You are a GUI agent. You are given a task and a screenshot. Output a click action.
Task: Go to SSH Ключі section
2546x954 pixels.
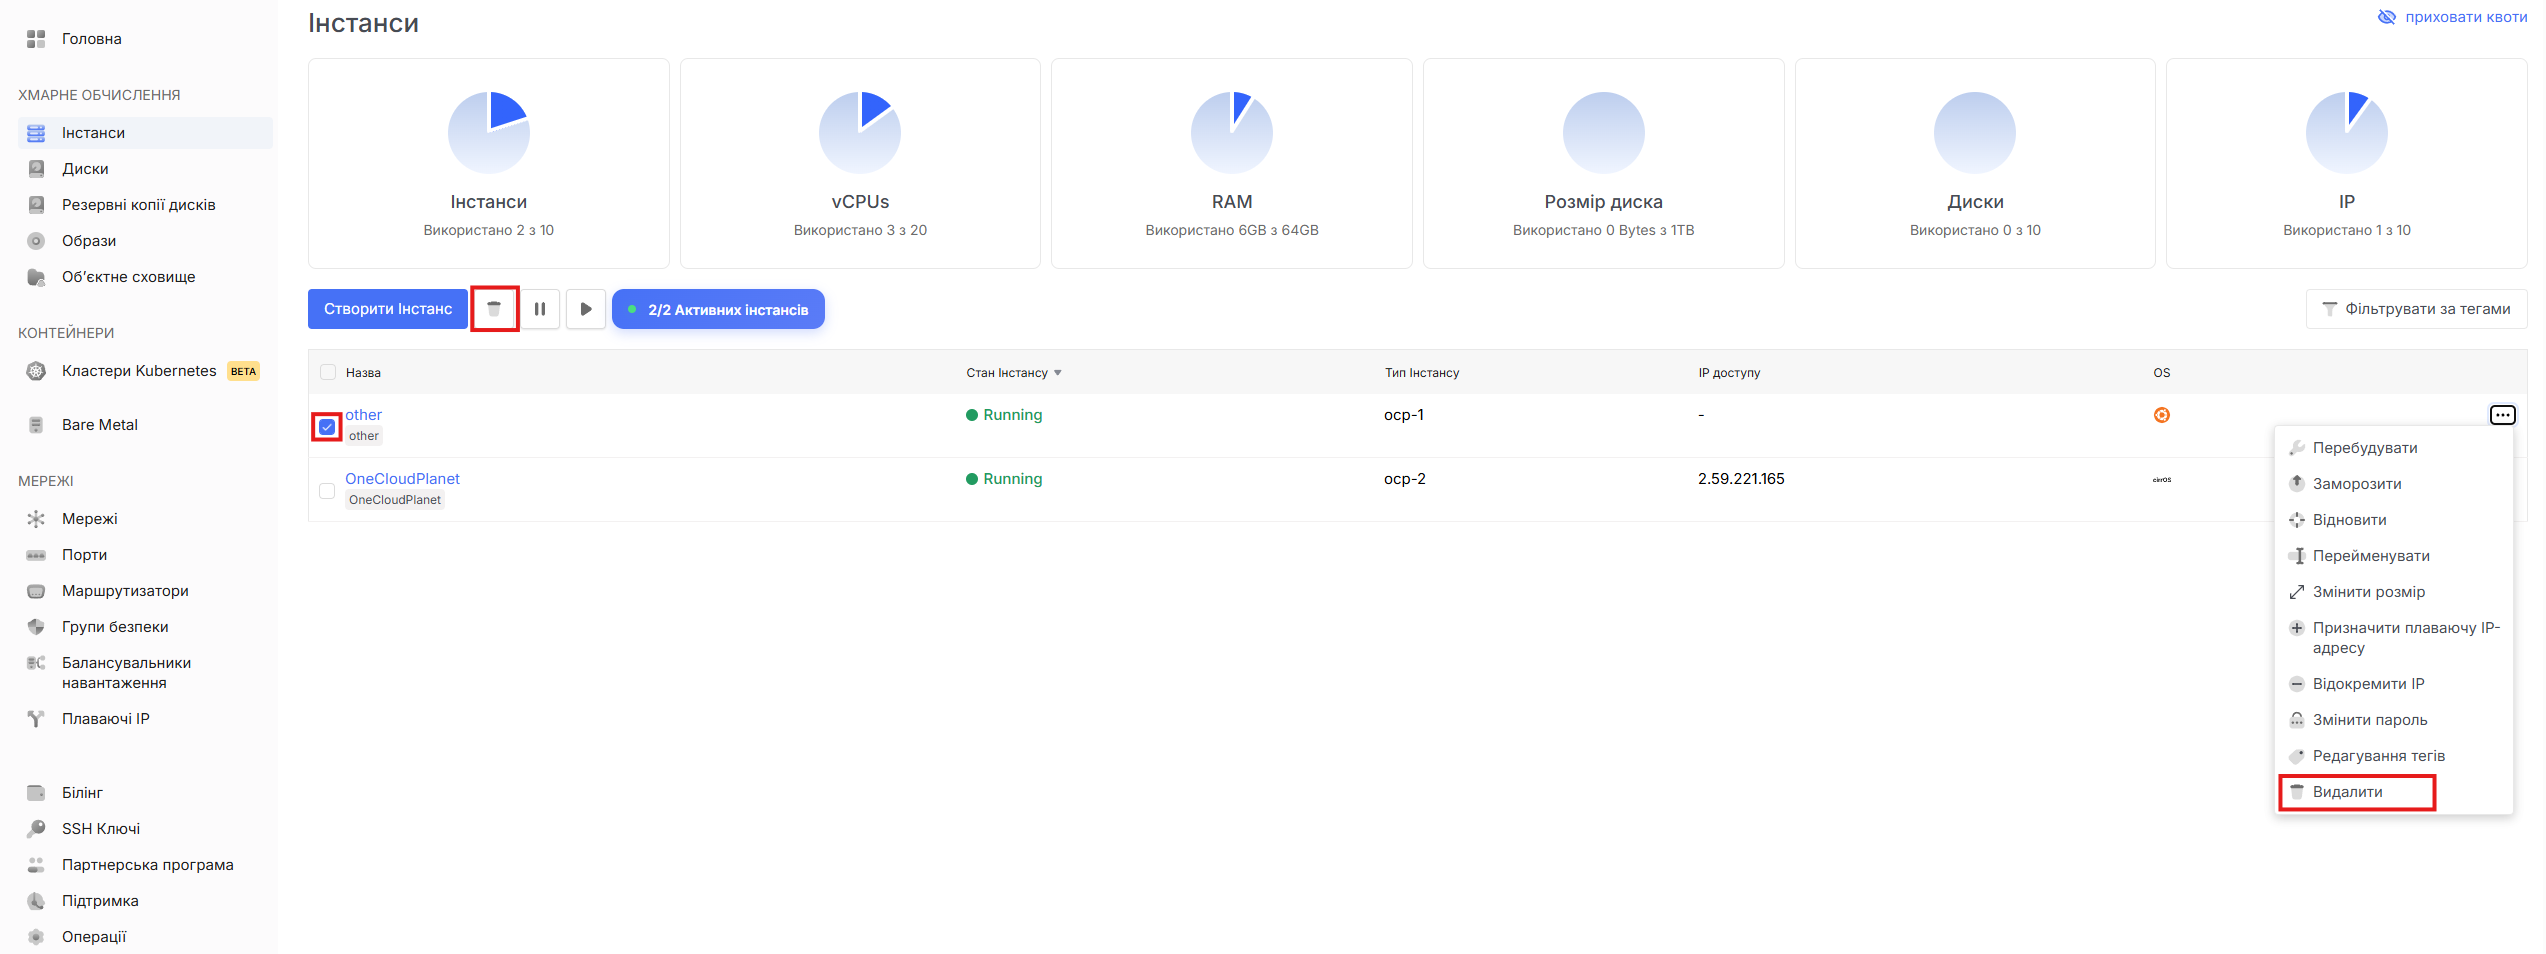click(101, 829)
